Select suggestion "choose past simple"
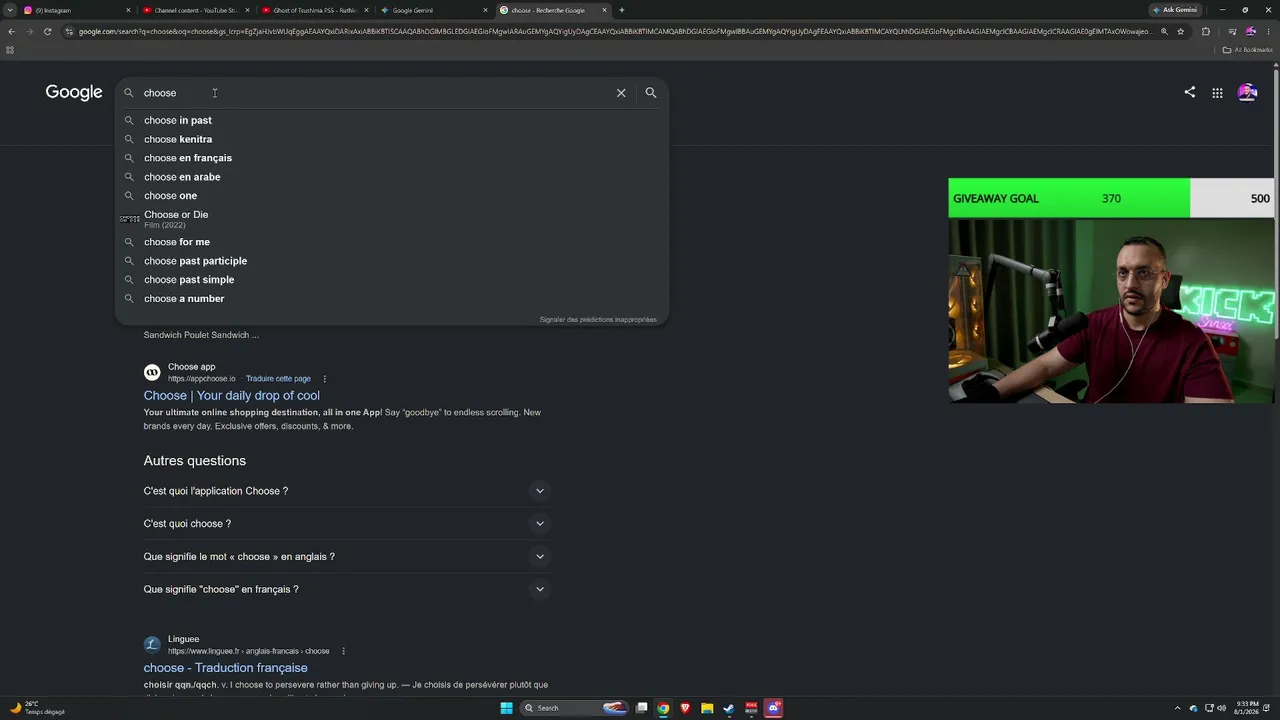This screenshot has width=1280, height=720. pyautogui.click(x=392, y=280)
